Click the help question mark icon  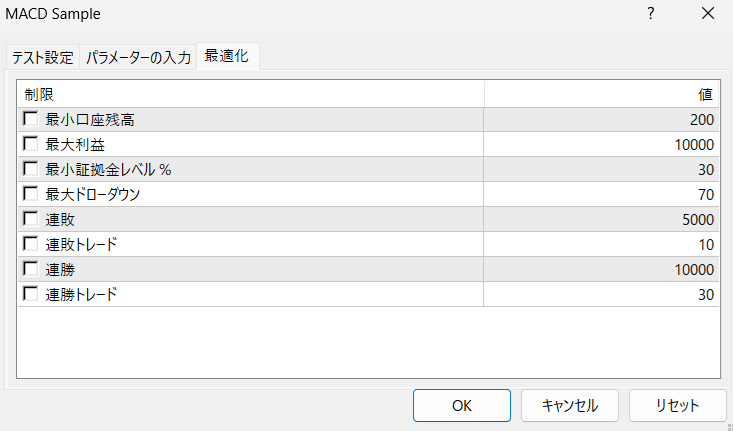(651, 14)
